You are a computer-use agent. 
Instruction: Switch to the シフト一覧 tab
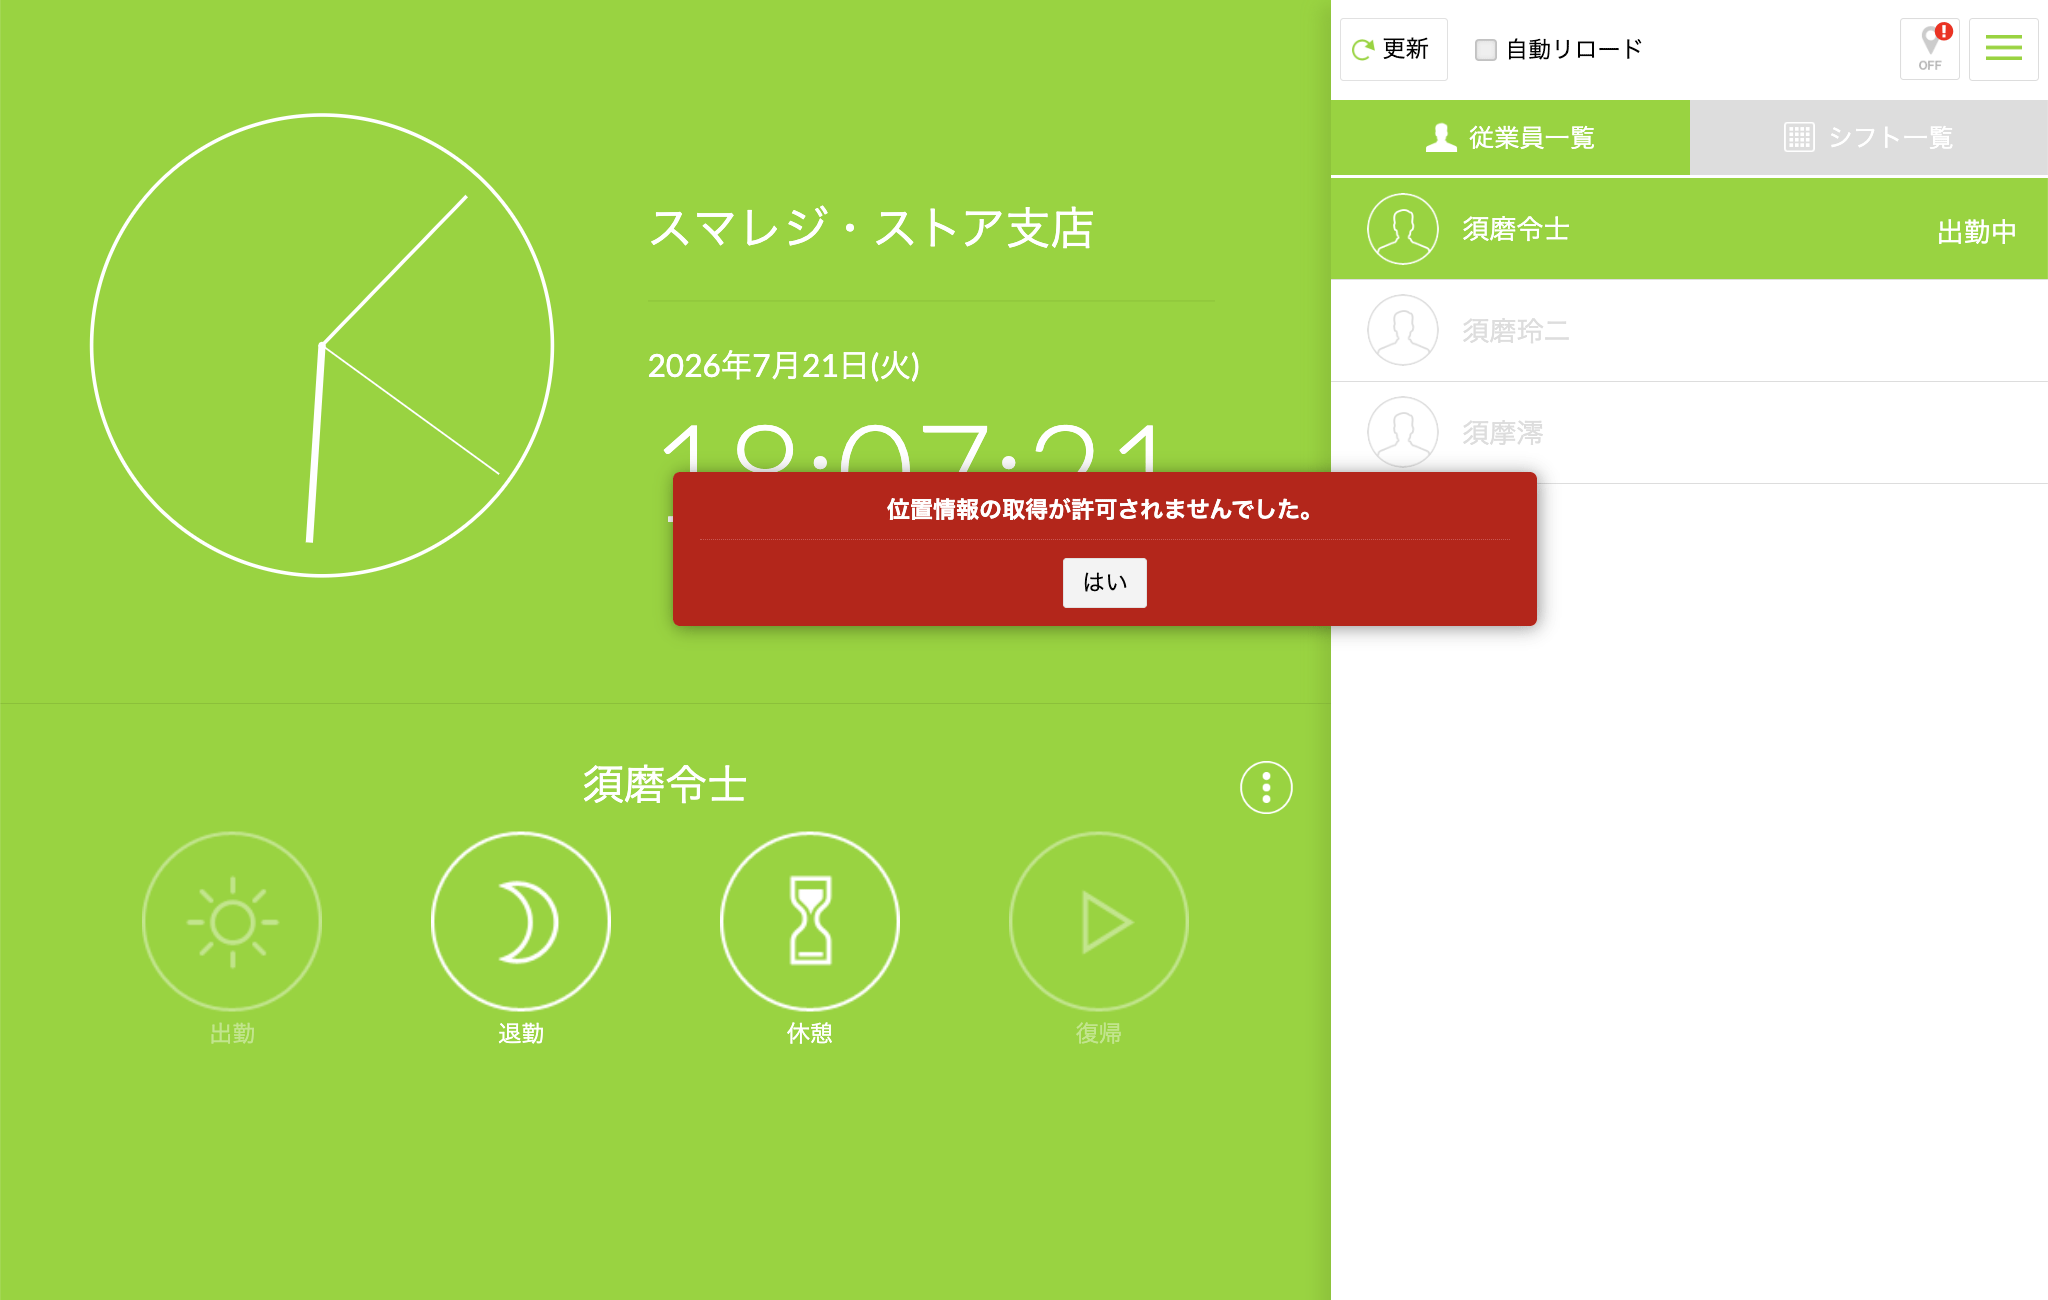point(1868,137)
